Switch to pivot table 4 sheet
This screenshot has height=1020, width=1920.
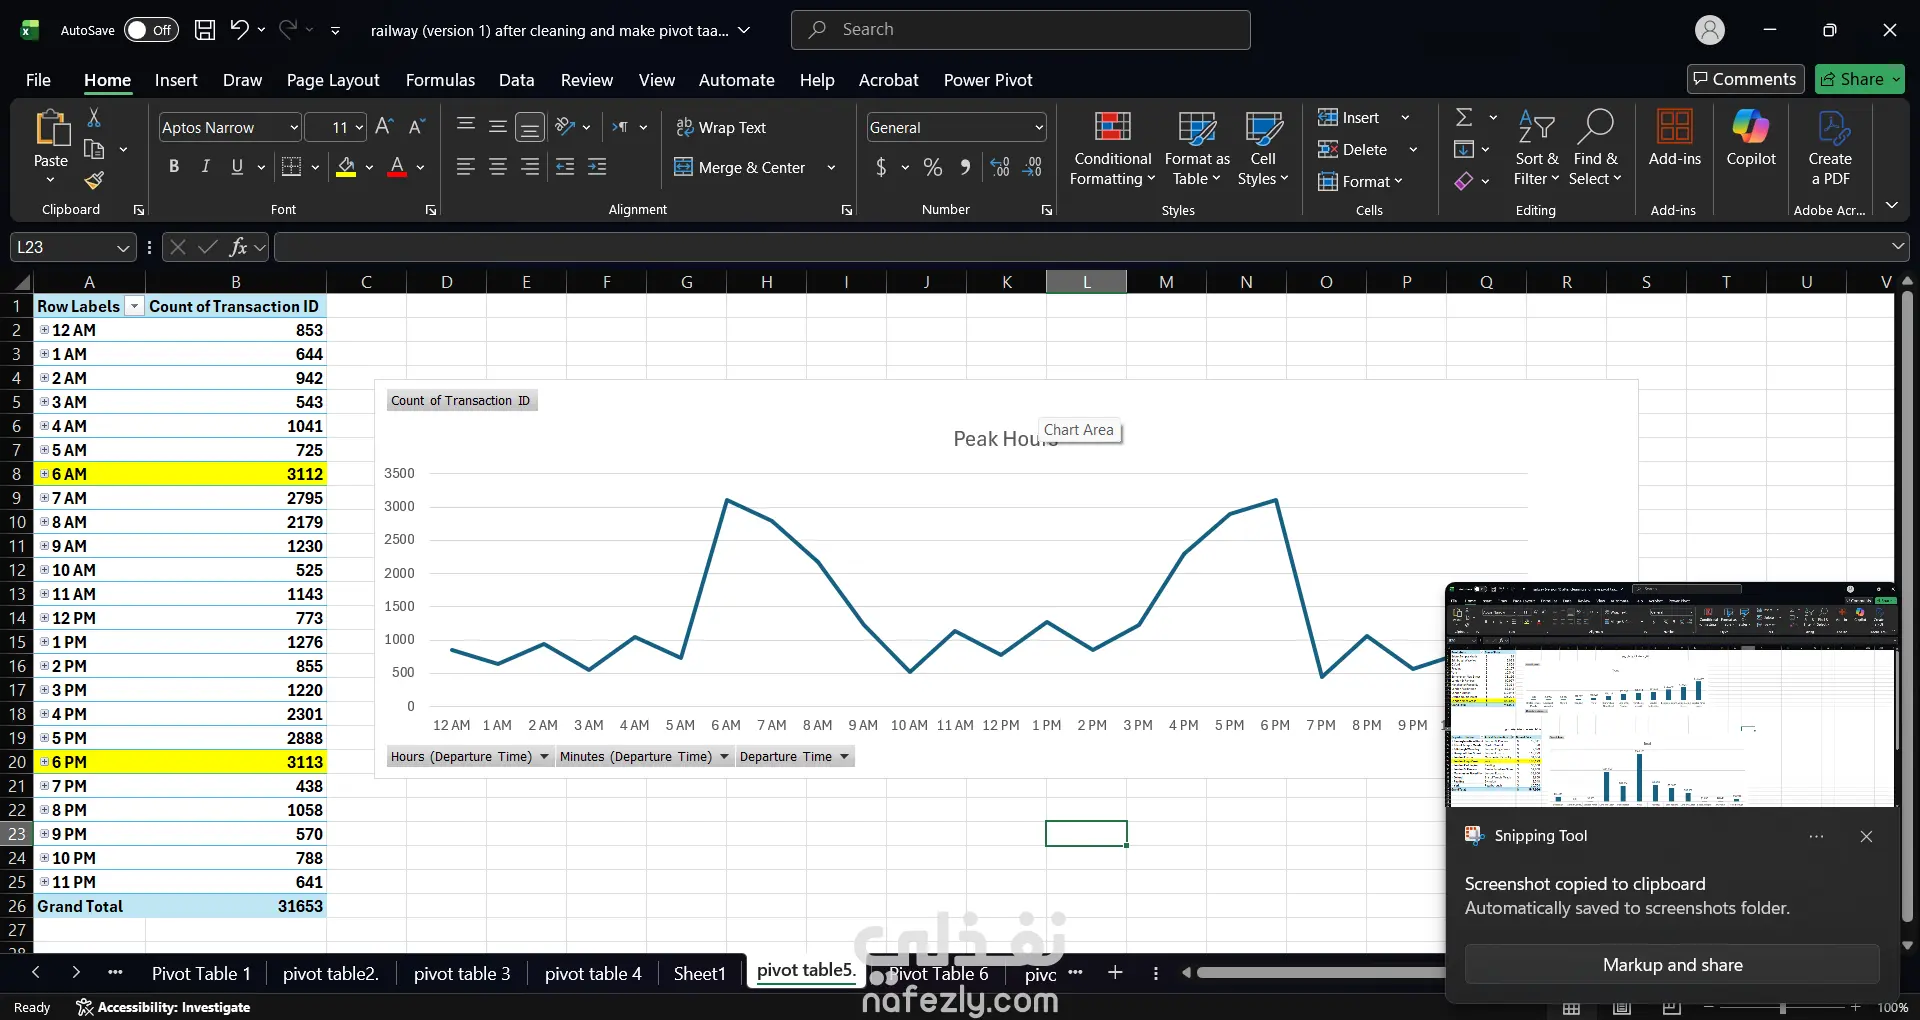593,974
